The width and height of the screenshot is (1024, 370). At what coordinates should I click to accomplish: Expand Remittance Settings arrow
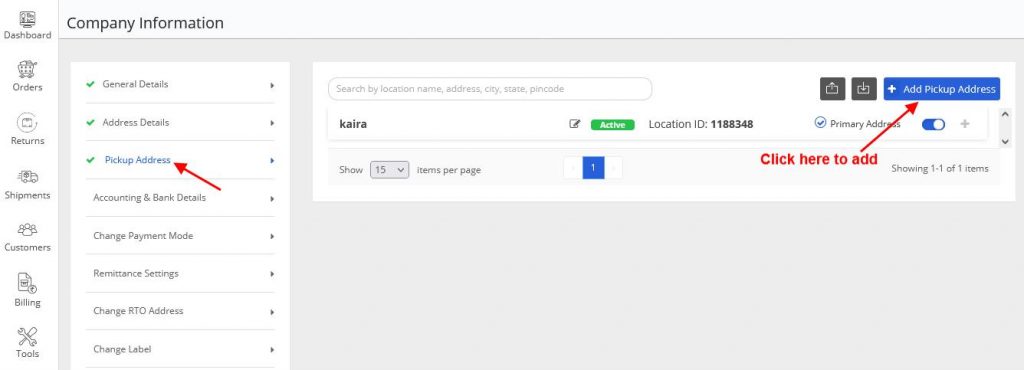pos(272,274)
